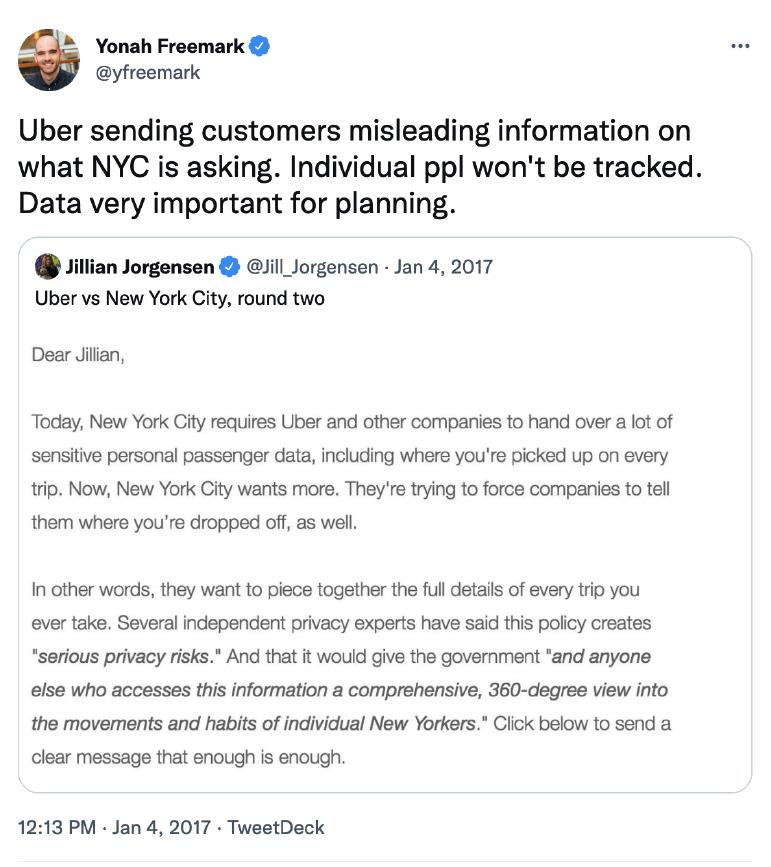Click Jillian Jorgensen's small avatar
The image size is (771, 867).
point(48,267)
